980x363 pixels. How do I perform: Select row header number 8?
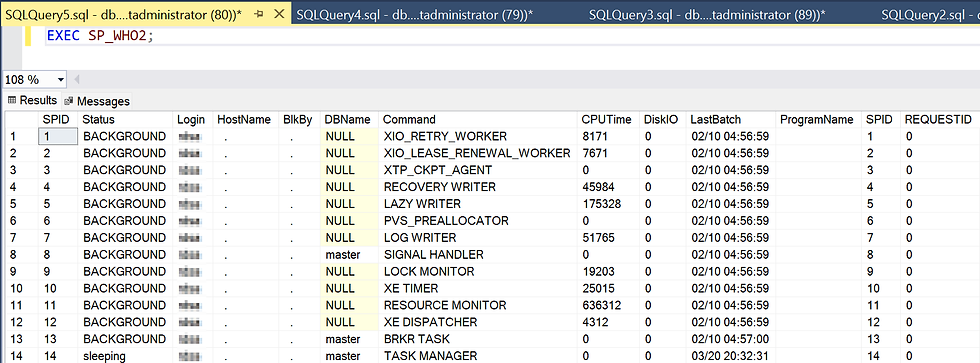21,254
